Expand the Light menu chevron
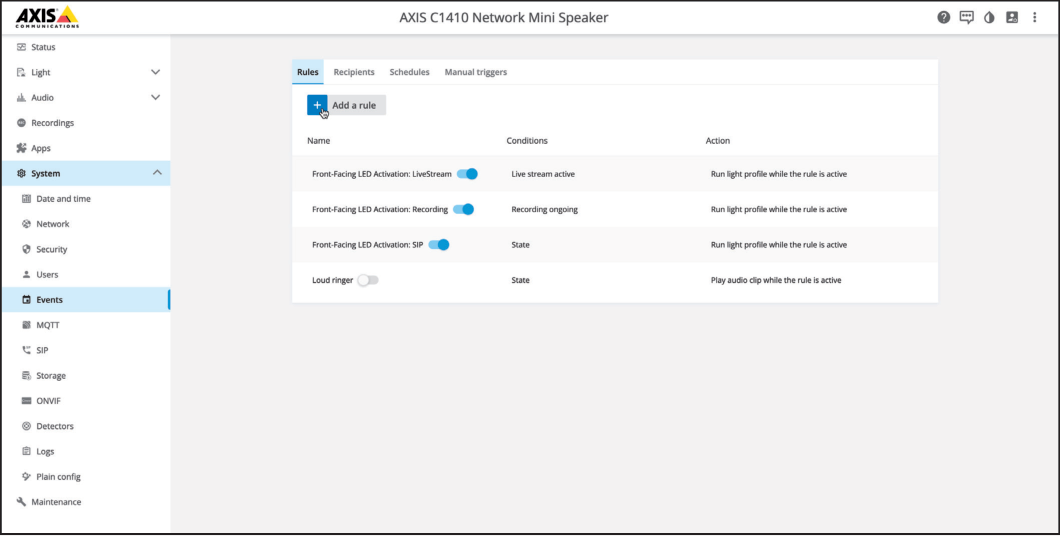The width and height of the screenshot is (1060, 537). 155,72
